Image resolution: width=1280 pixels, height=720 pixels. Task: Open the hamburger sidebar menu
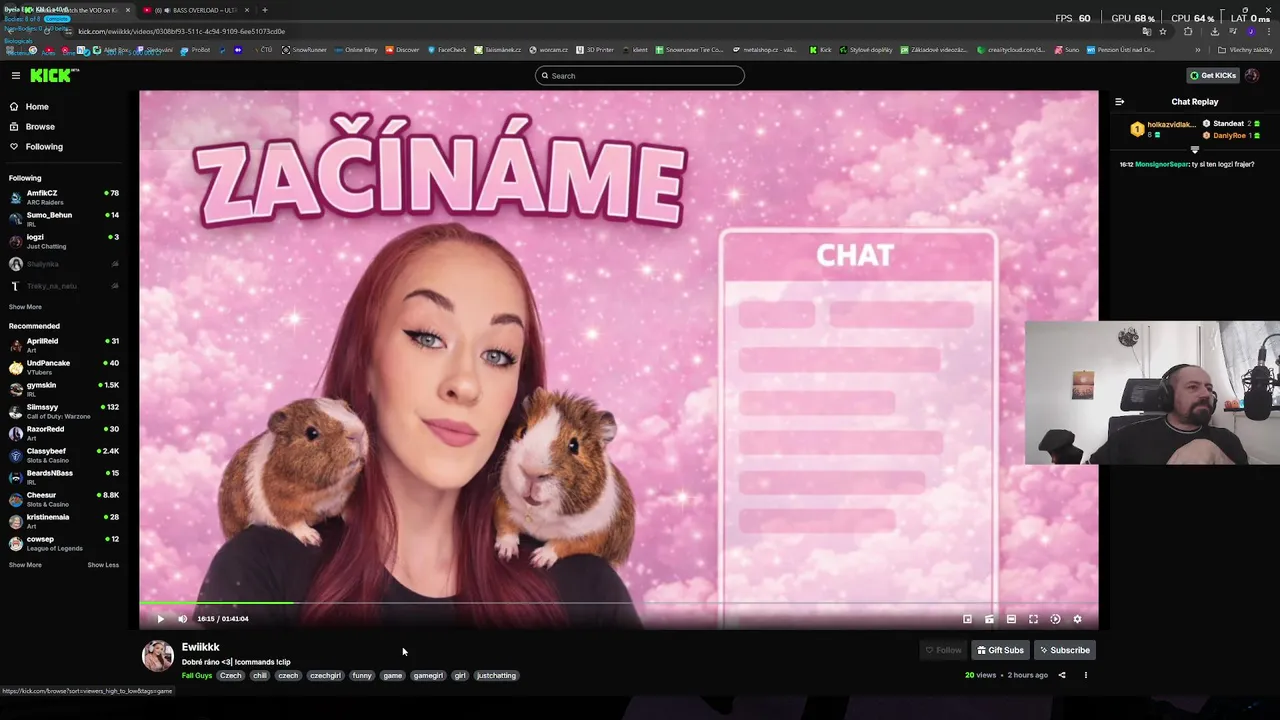(x=15, y=75)
